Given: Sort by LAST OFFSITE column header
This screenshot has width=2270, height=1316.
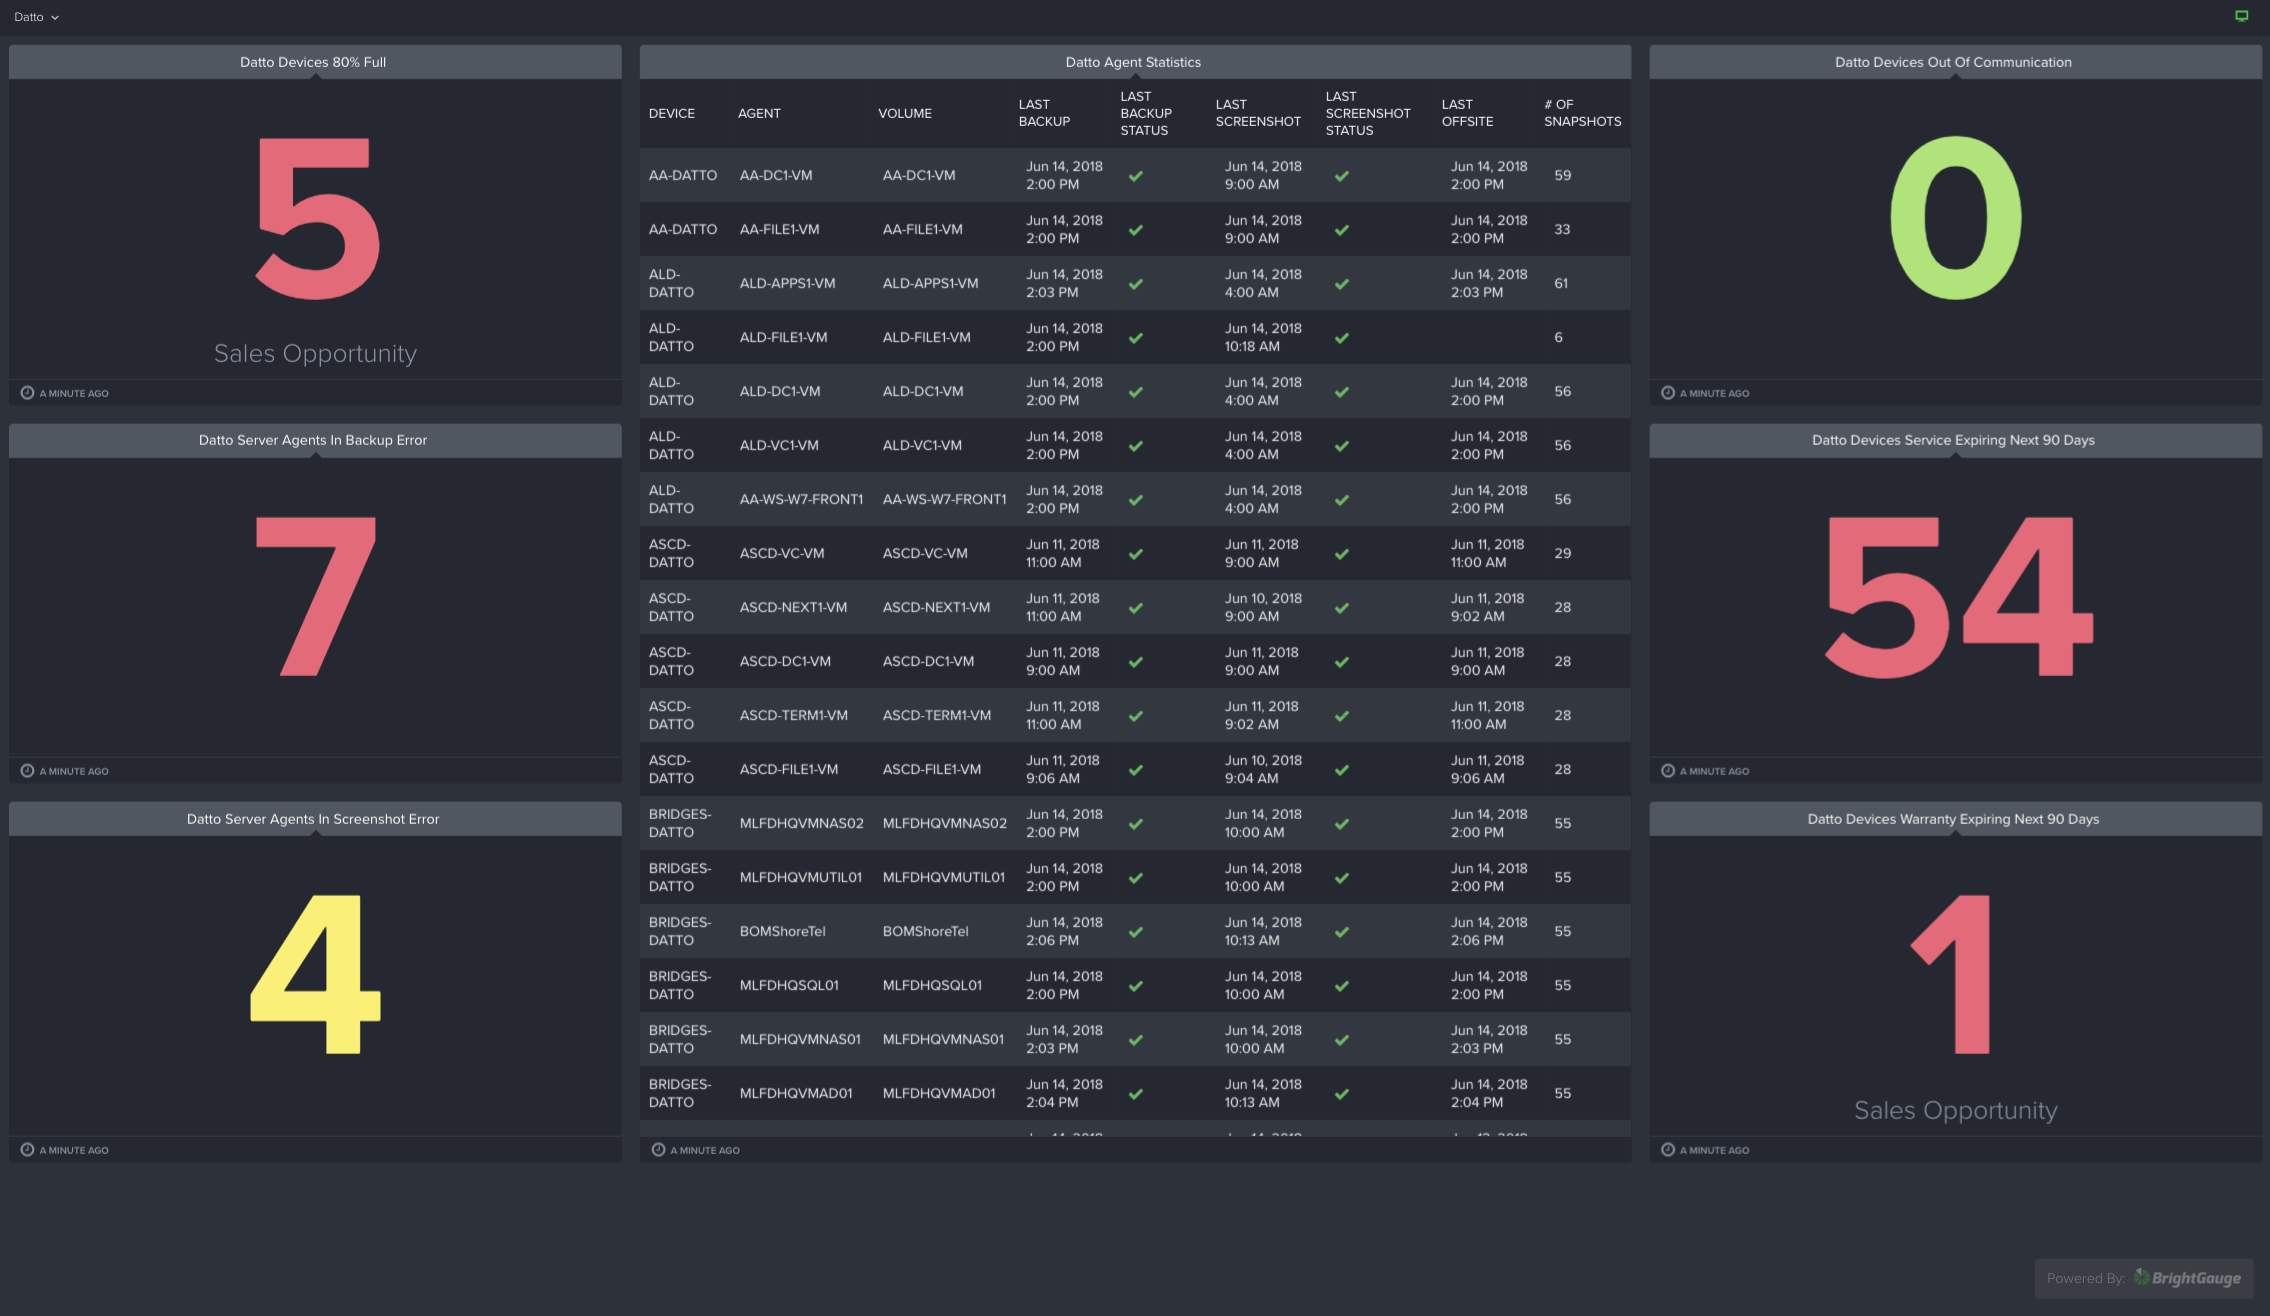Looking at the screenshot, I should click(x=1467, y=113).
